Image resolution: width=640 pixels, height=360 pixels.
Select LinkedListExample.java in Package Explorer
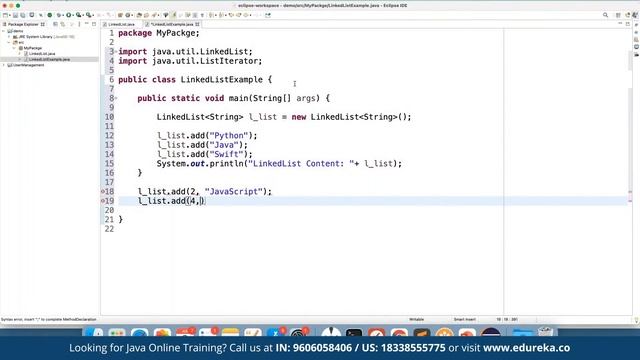tap(49, 60)
